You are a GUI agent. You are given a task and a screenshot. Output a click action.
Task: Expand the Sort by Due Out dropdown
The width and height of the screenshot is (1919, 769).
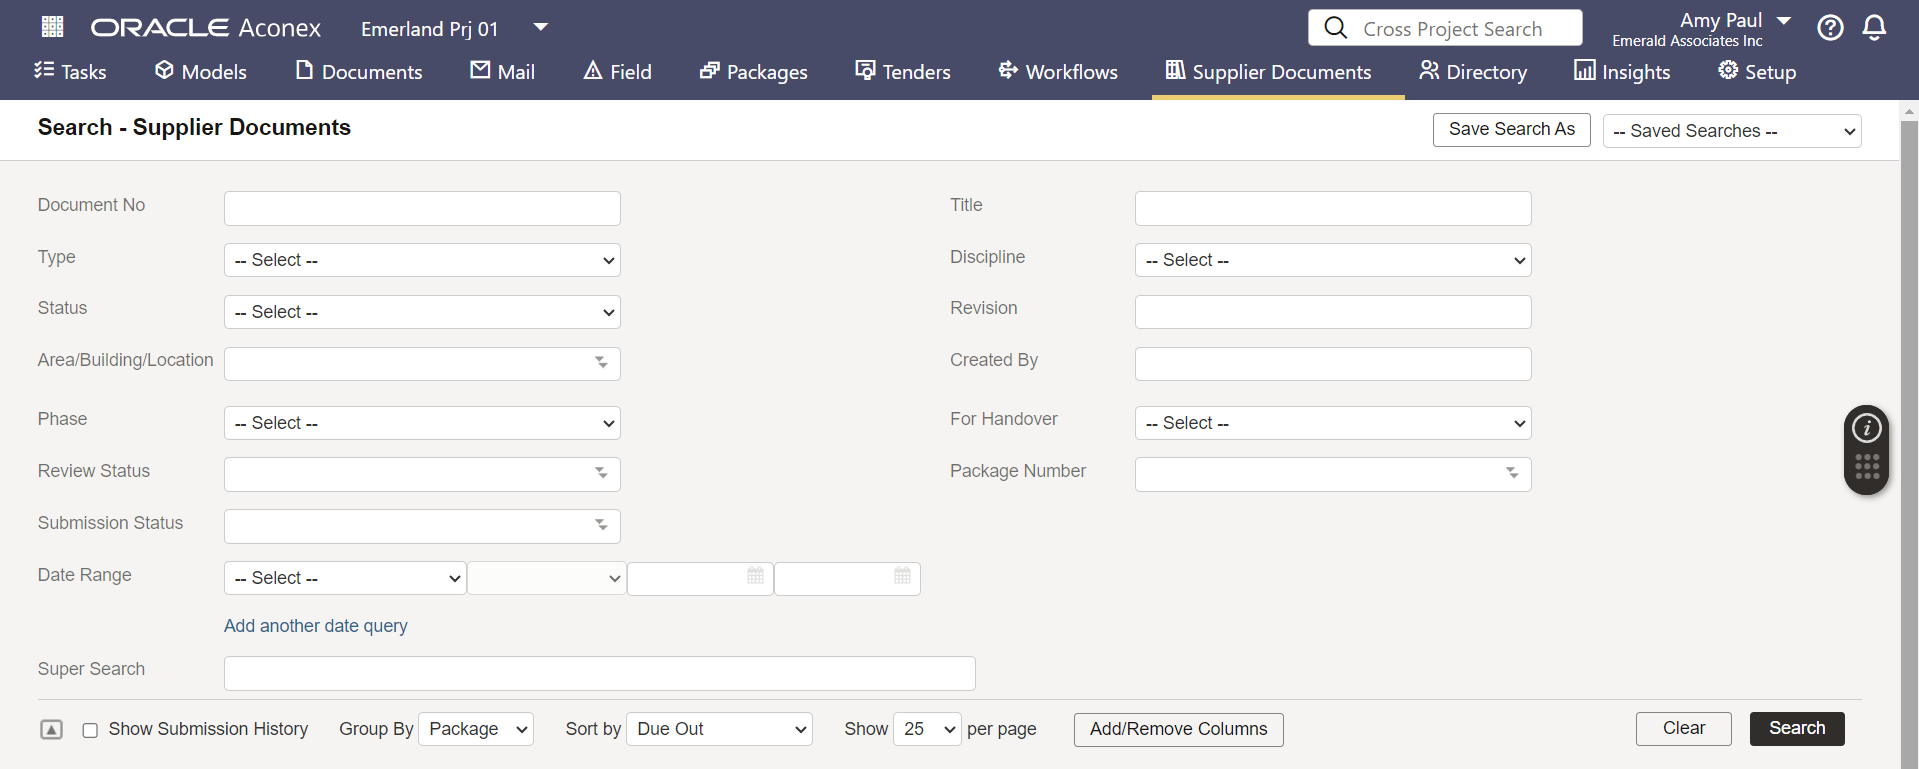(719, 729)
